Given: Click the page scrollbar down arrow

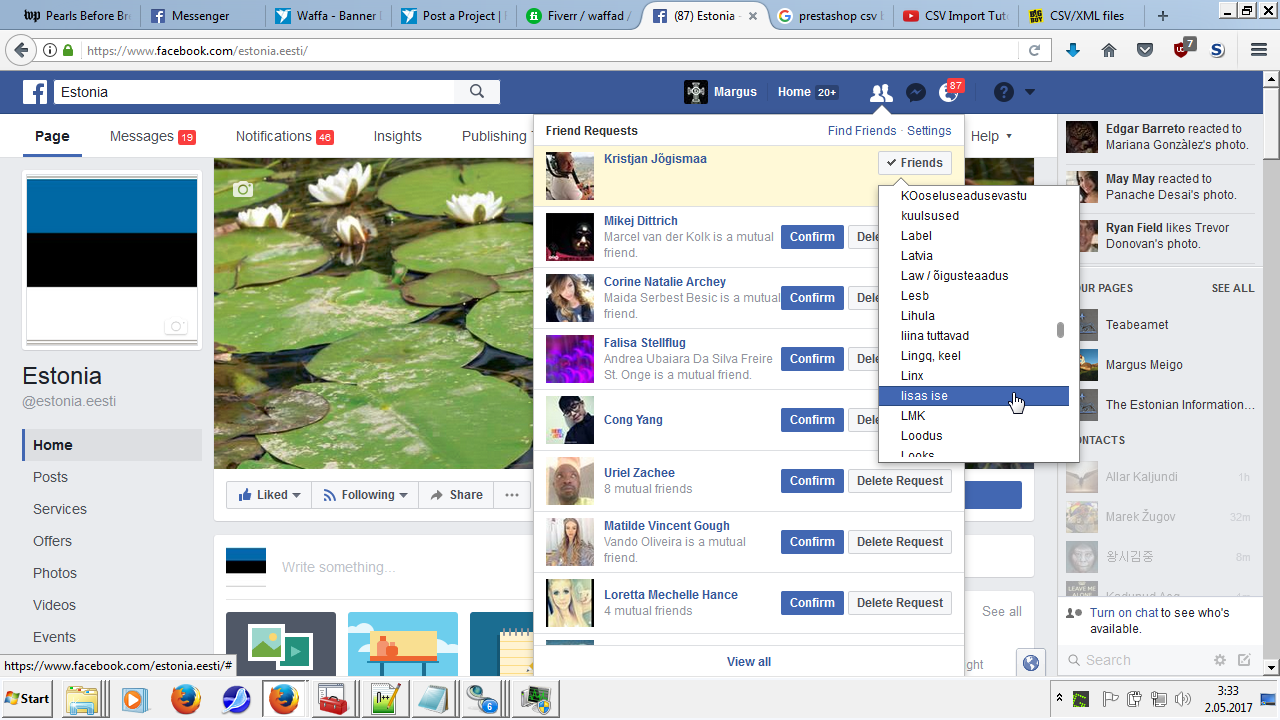Looking at the screenshot, I should pyautogui.click(x=1271, y=666).
